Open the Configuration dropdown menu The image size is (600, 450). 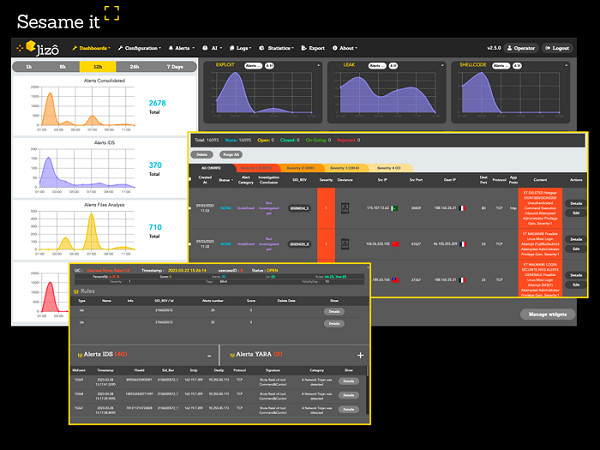click(x=141, y=48)
